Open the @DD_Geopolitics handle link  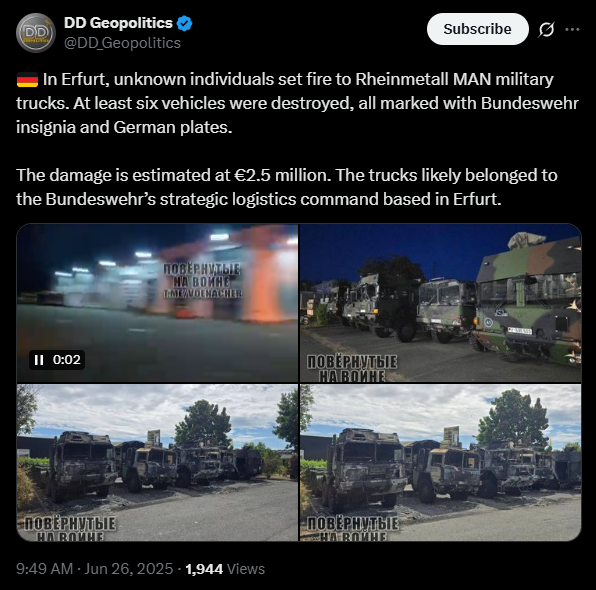122,43
